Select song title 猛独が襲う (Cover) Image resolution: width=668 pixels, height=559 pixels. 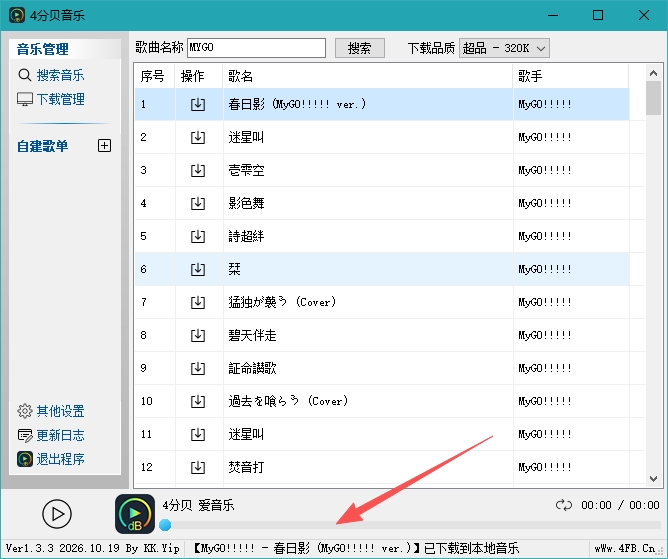(x=282, y=303)
